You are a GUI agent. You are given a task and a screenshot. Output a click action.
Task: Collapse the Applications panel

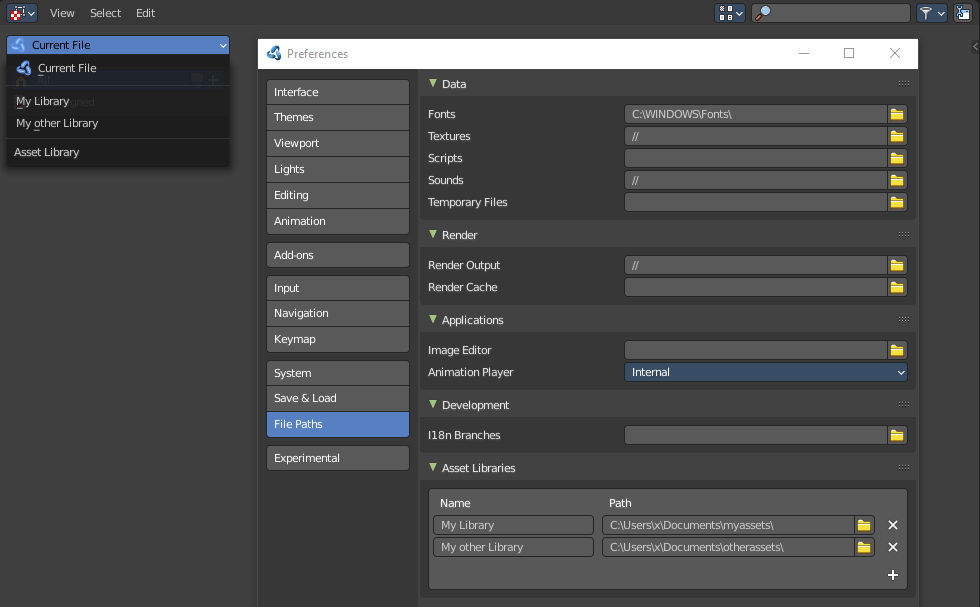(x=432, y=319)
